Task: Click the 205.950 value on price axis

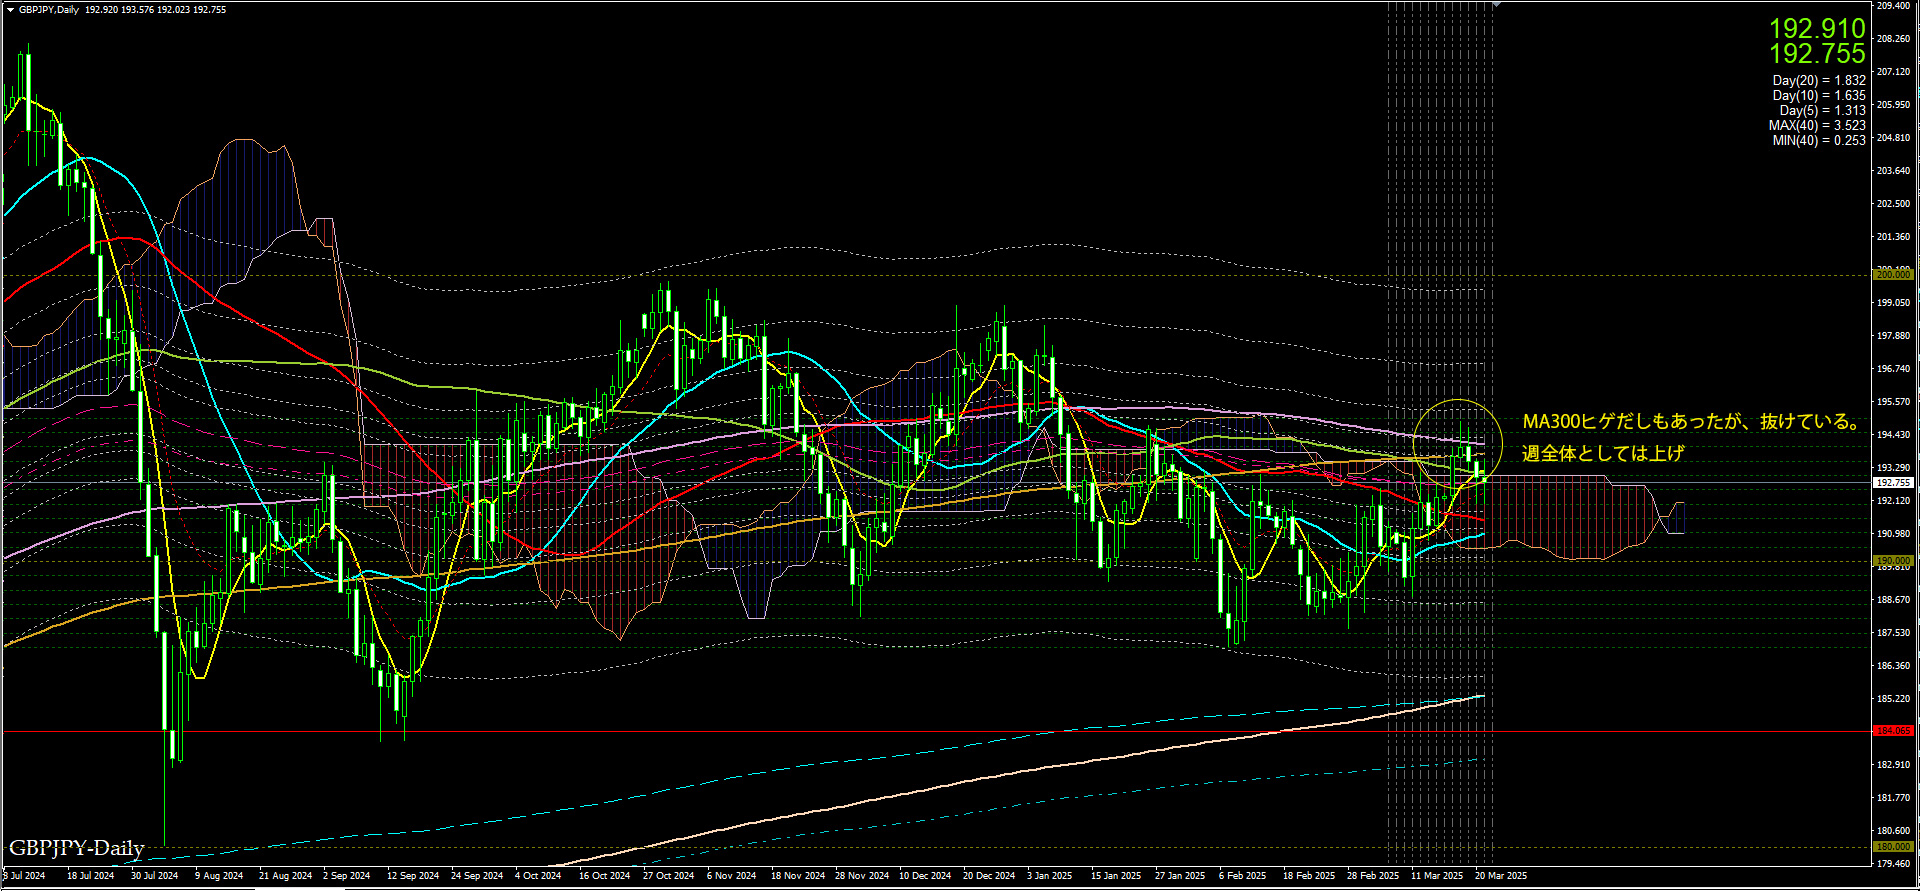Action: point(1893,105)
